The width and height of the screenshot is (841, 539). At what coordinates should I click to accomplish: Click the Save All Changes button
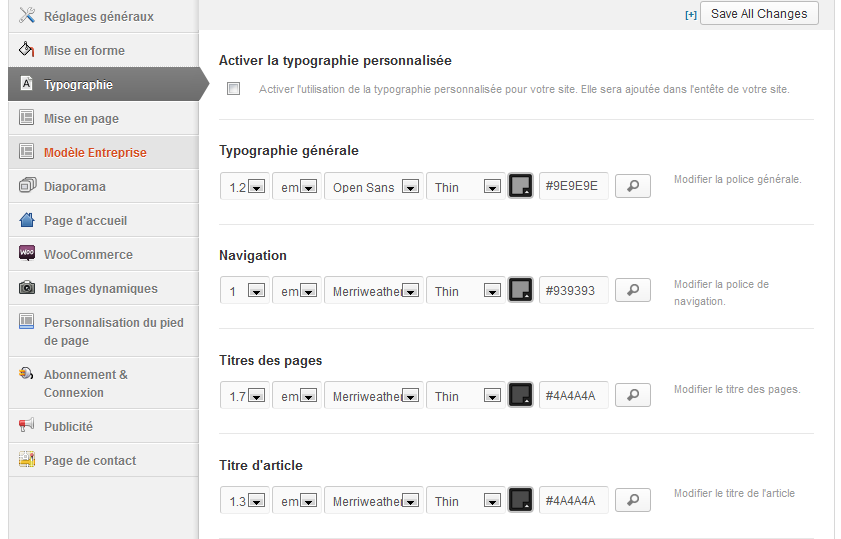point(759,14)
